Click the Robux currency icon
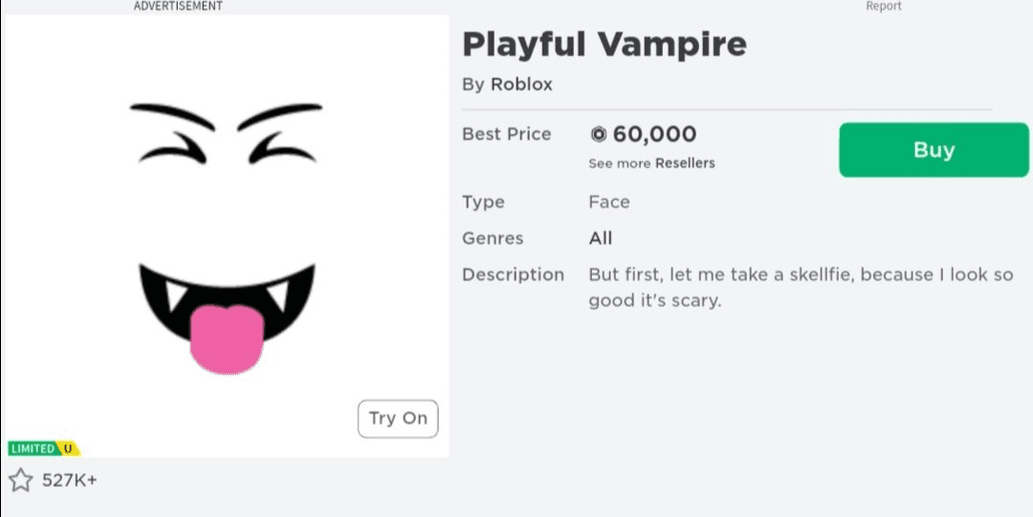The image size is (1033, 517). 598,135
